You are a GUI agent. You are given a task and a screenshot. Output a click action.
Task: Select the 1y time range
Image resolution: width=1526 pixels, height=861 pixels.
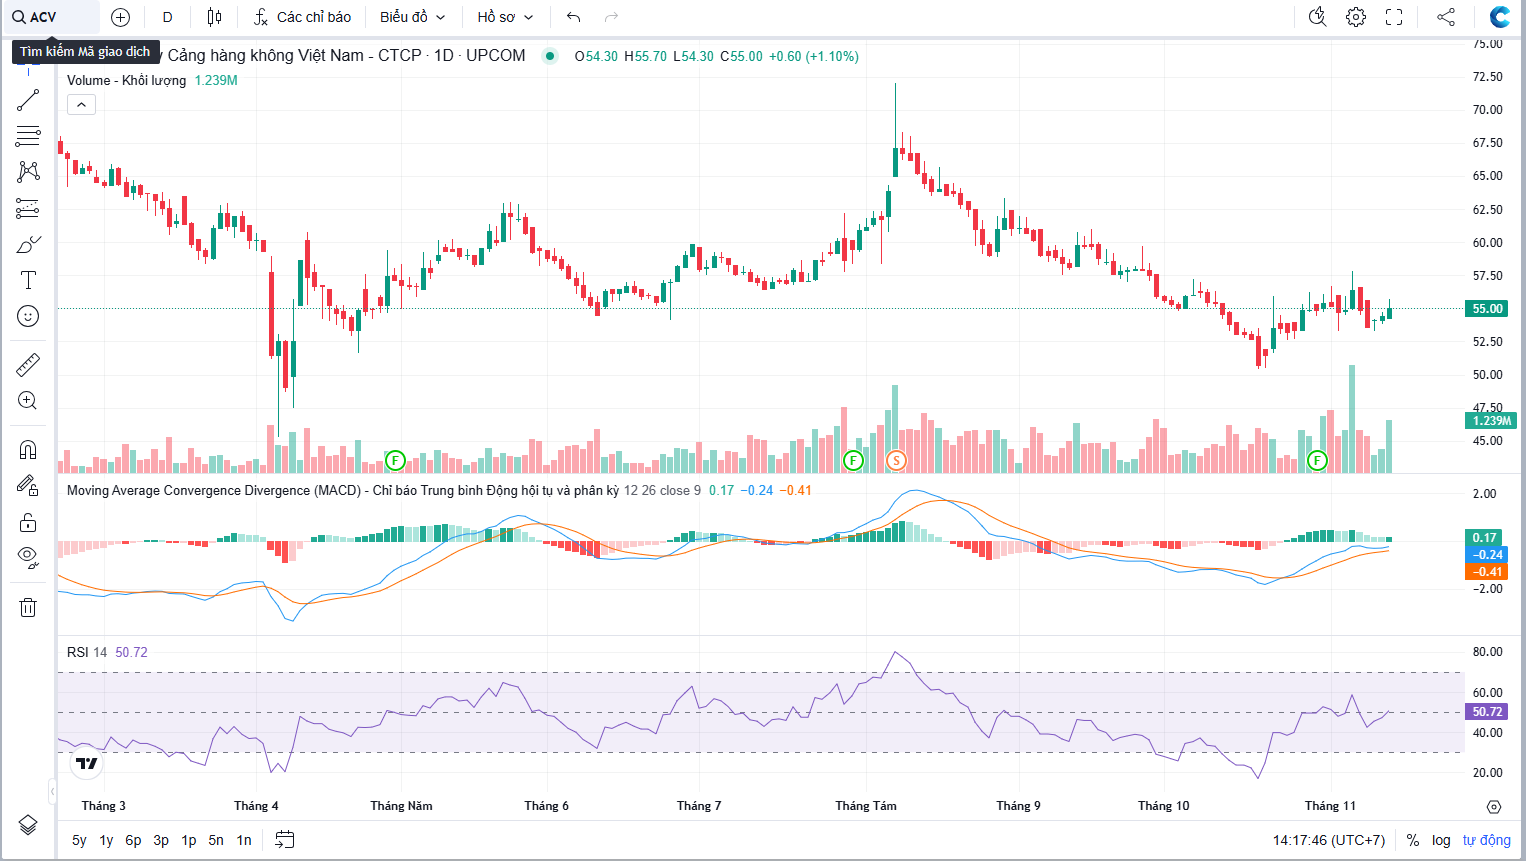pos(106,840)
